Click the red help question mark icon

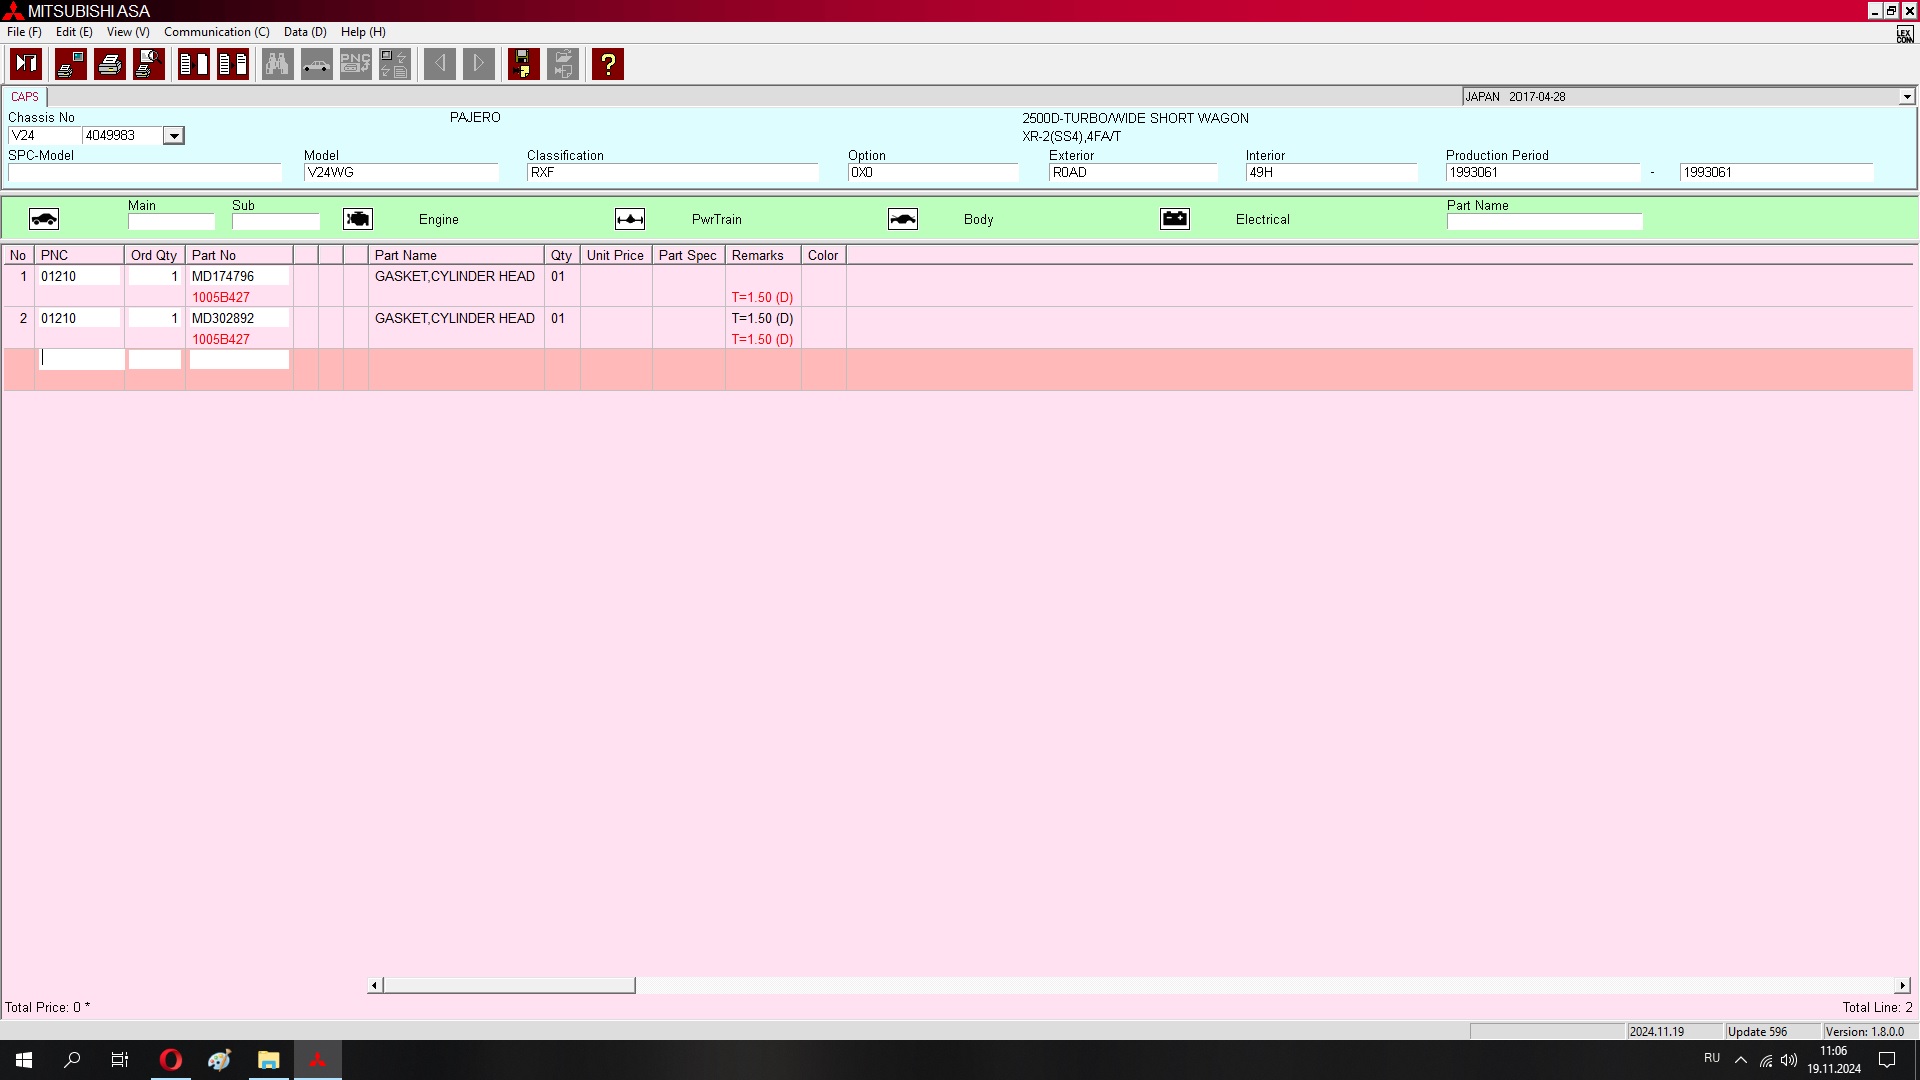tap(607, 64)
